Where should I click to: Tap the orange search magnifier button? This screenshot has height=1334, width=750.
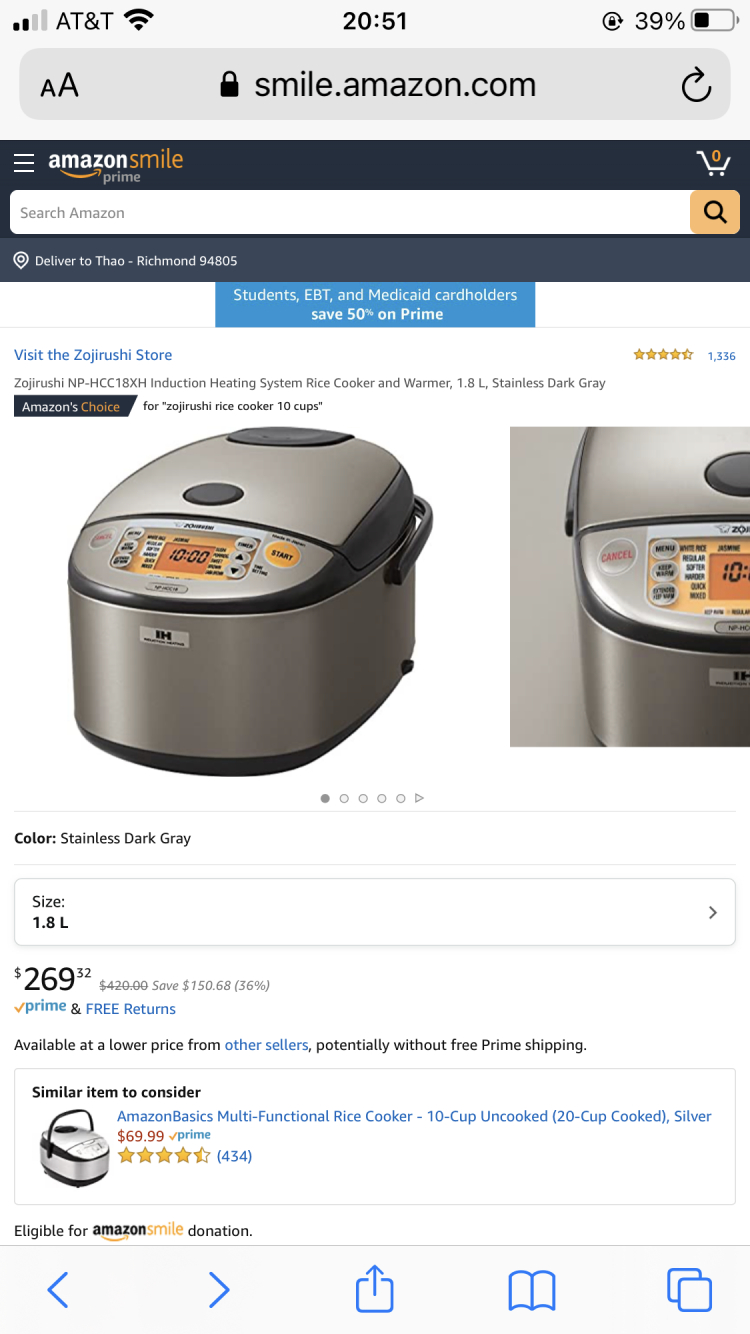714,212
